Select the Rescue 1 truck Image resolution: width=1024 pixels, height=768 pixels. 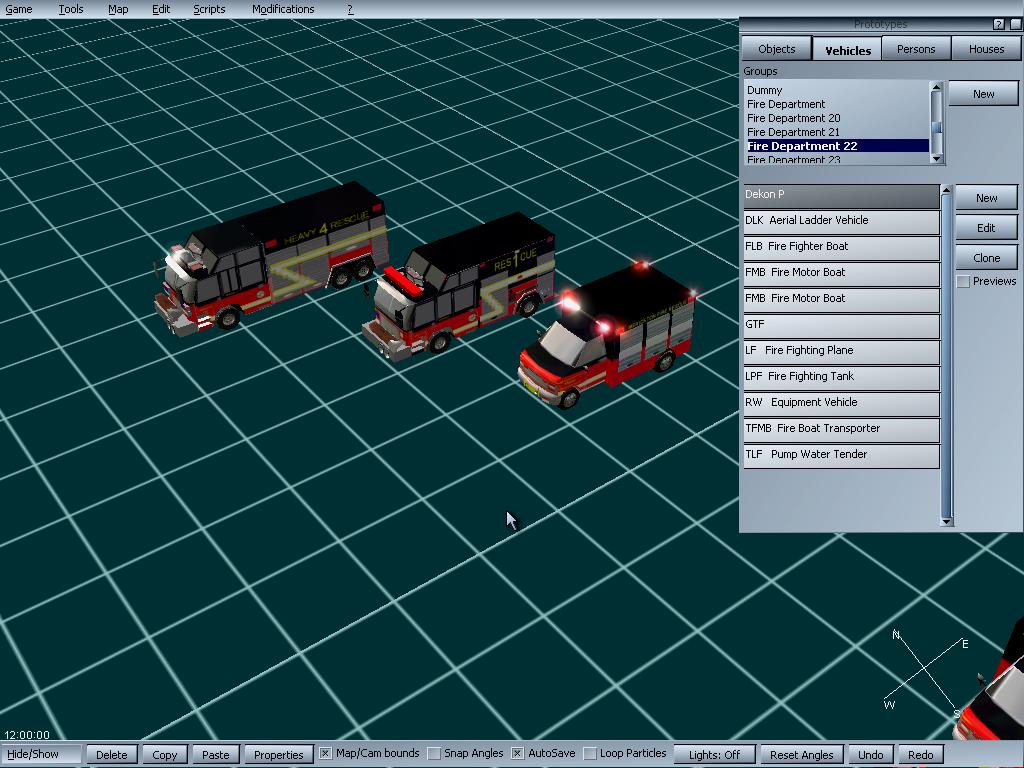[x=460, y=287]
